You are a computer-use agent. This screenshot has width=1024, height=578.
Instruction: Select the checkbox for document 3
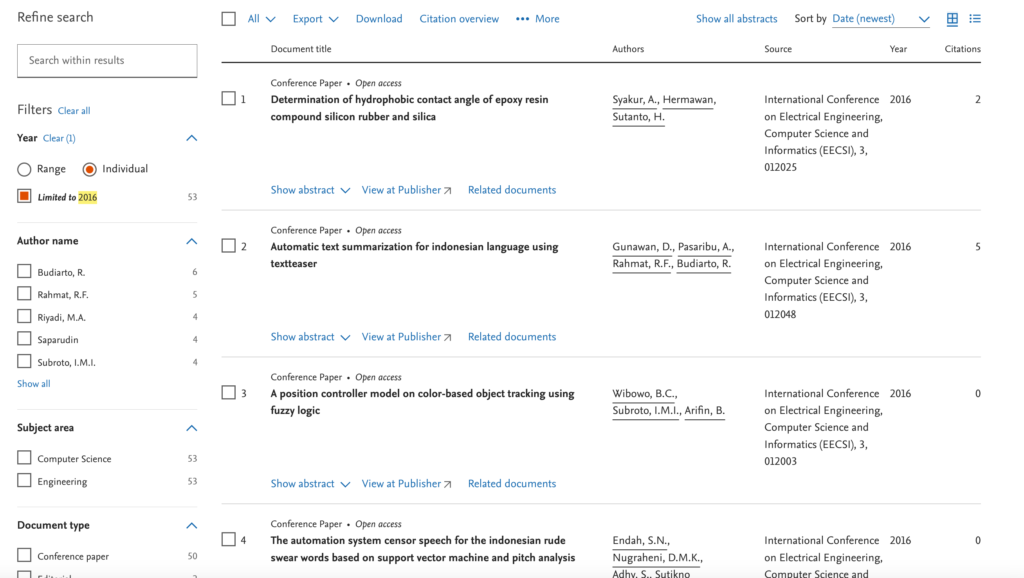coord(228,393)
